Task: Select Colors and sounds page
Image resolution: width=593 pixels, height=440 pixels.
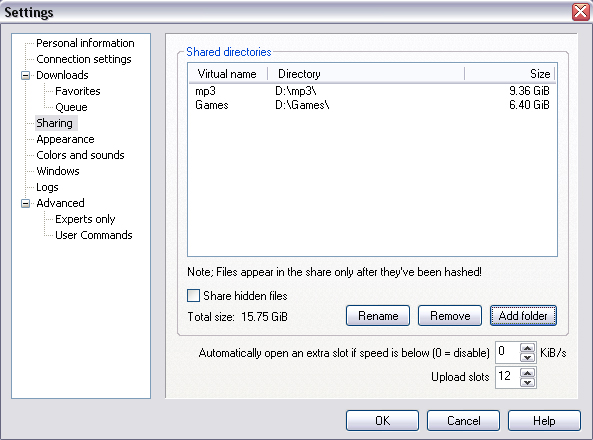Action: (80, 155)
